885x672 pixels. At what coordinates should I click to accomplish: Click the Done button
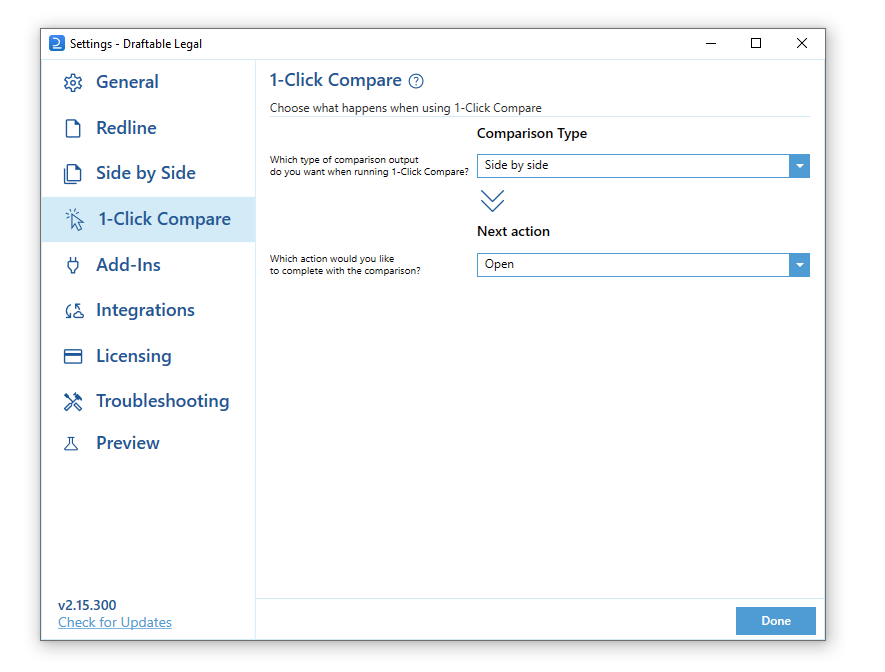(x=776, y=621)
